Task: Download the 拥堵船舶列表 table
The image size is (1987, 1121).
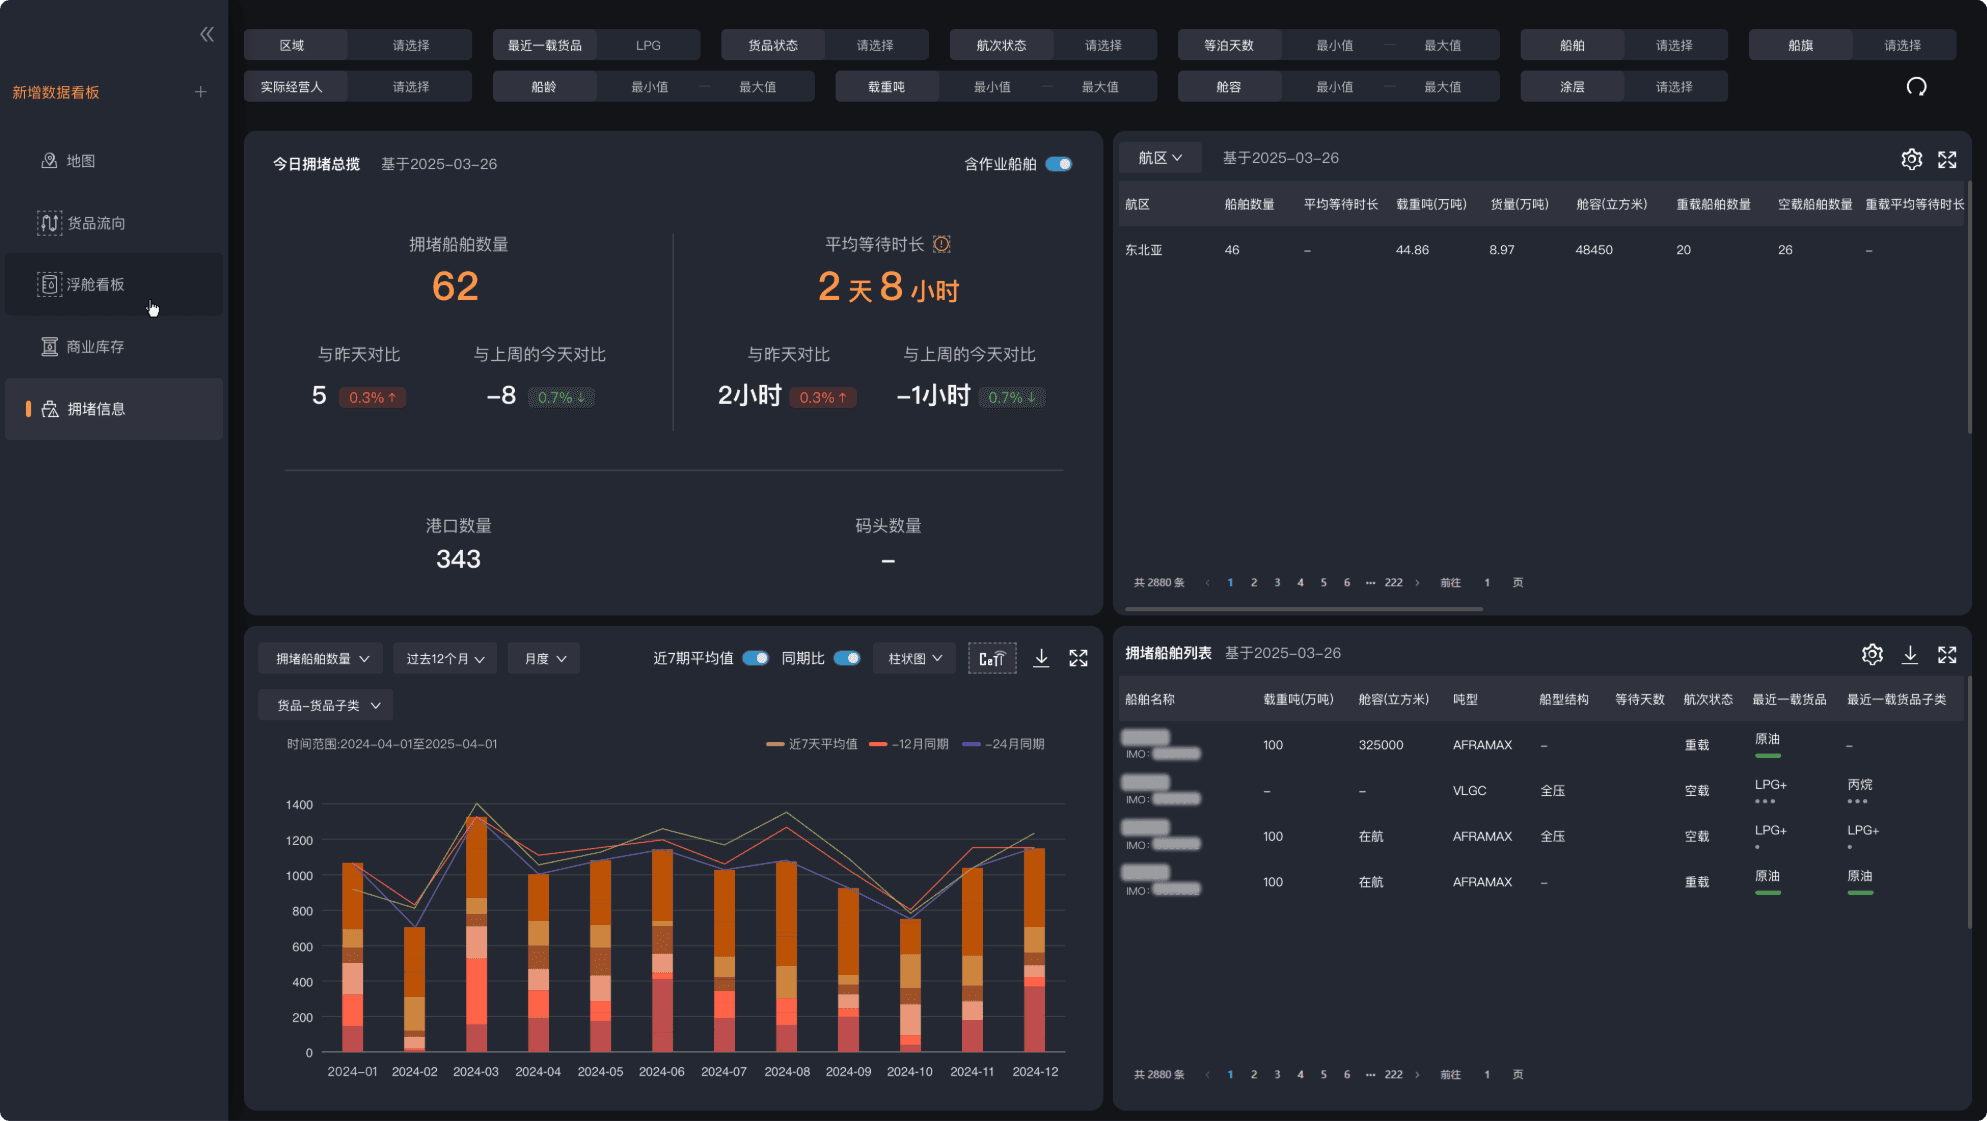Action: pyautogui.click(x=1909, y=654)
